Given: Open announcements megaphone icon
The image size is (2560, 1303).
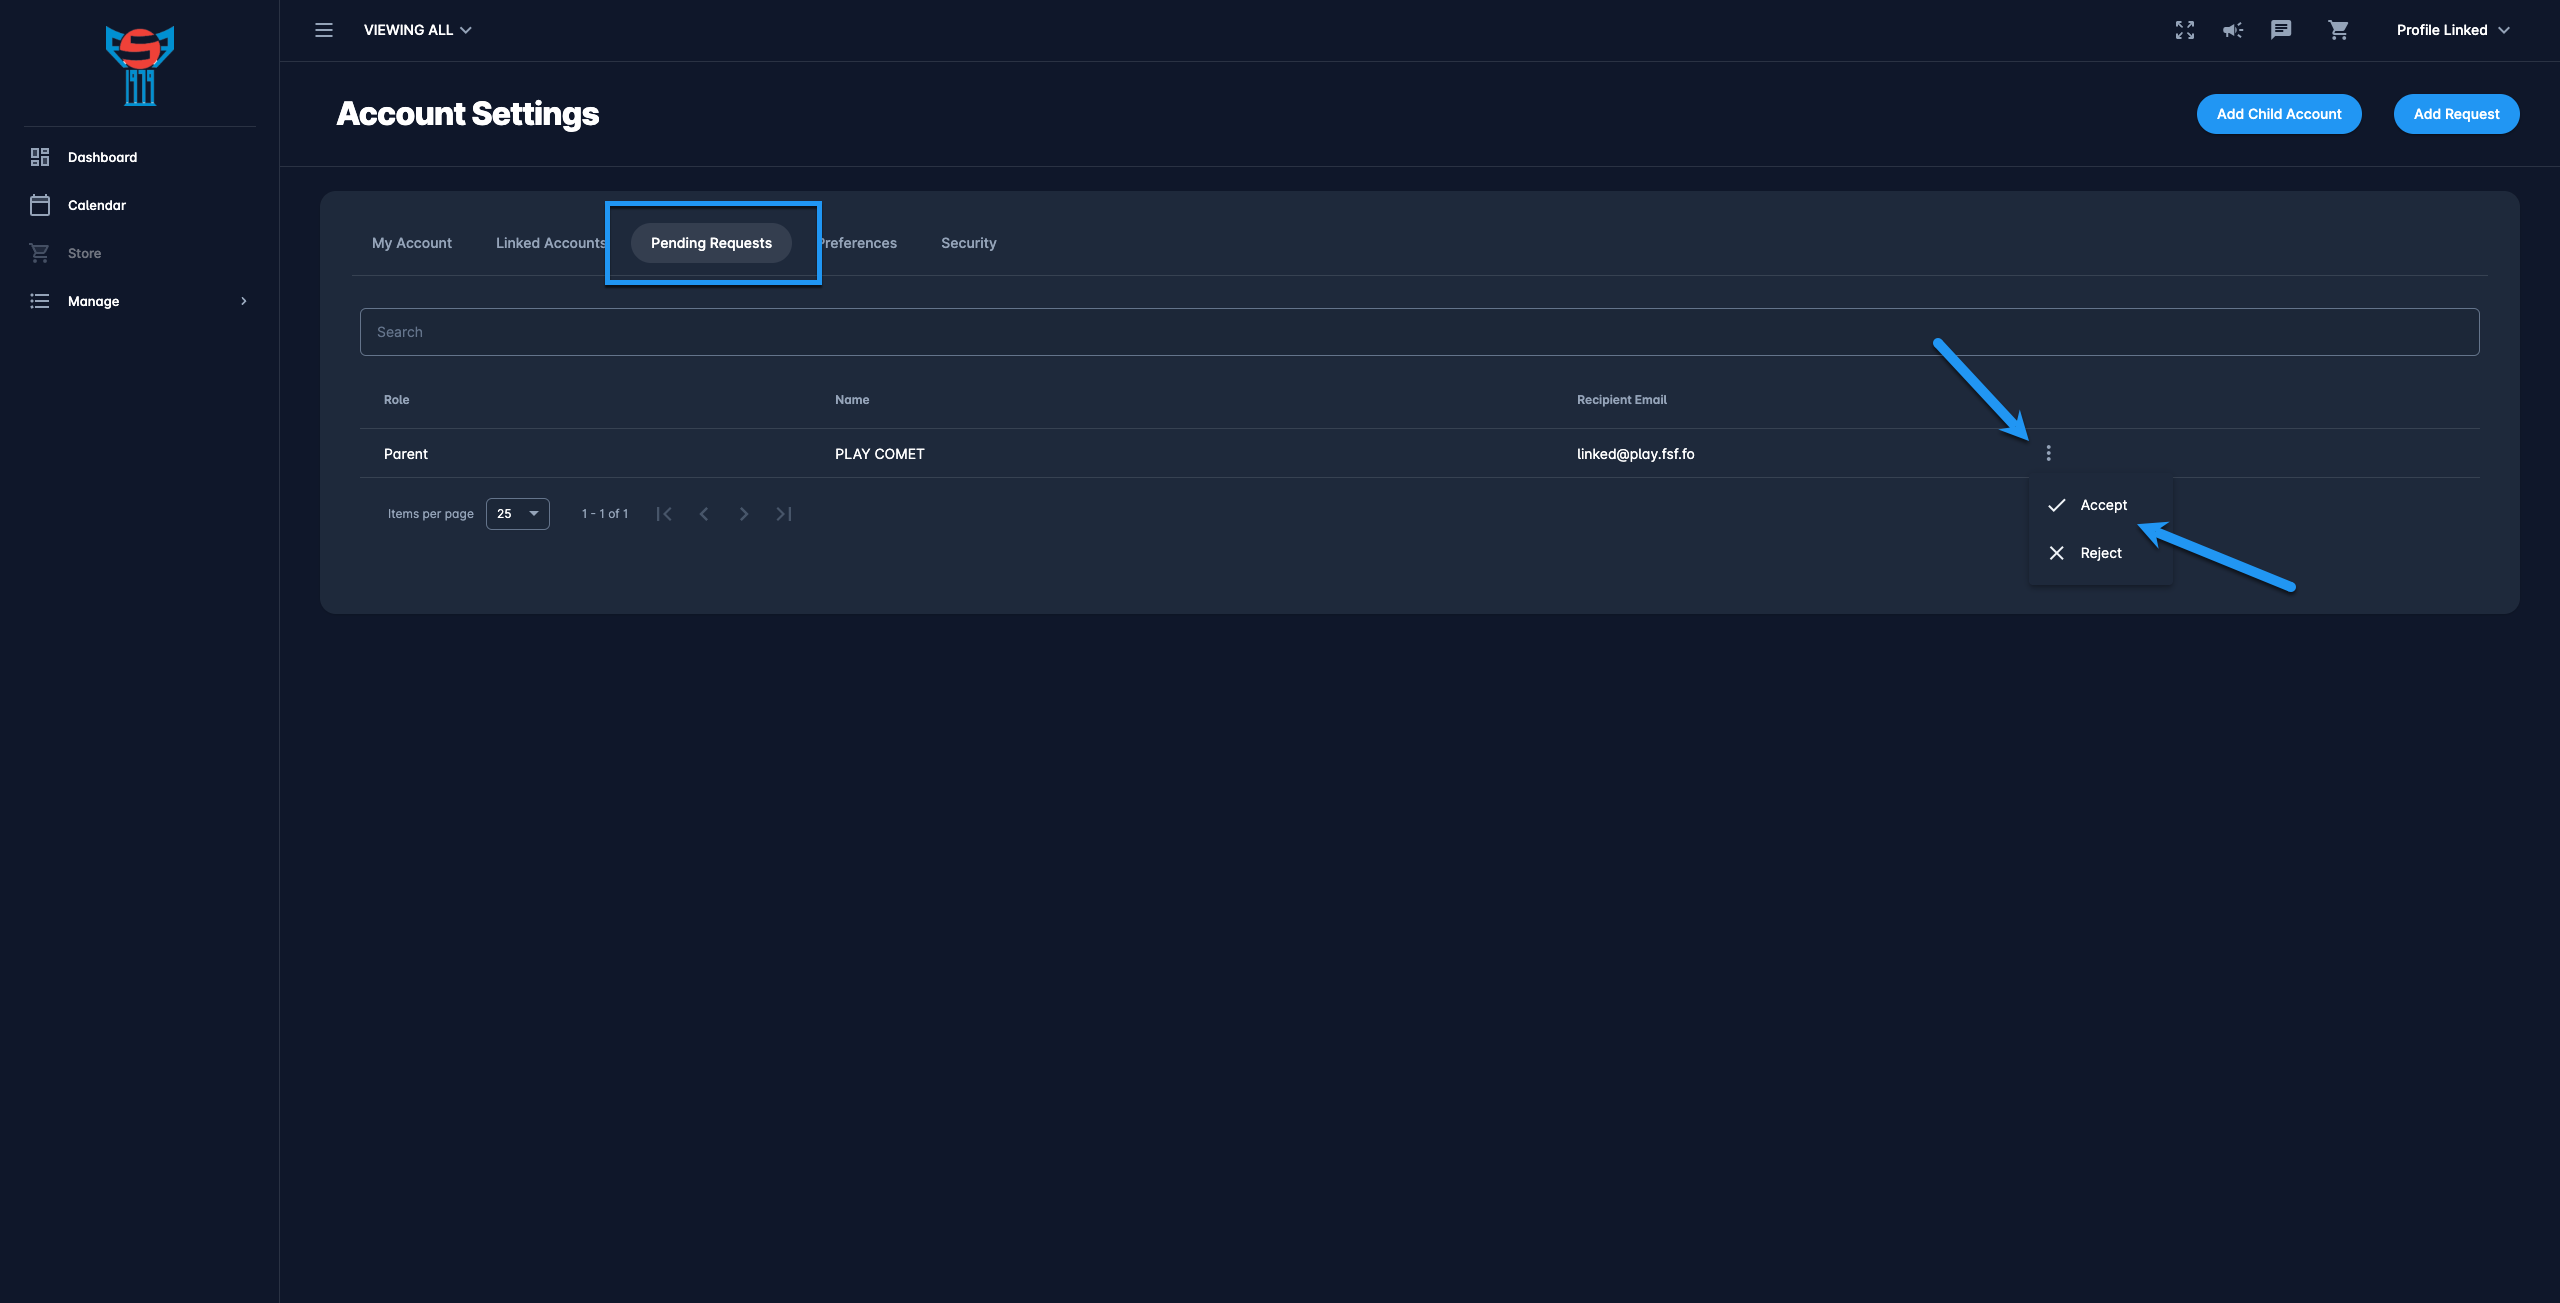Looking at the screenshot, I should 2233,30.
